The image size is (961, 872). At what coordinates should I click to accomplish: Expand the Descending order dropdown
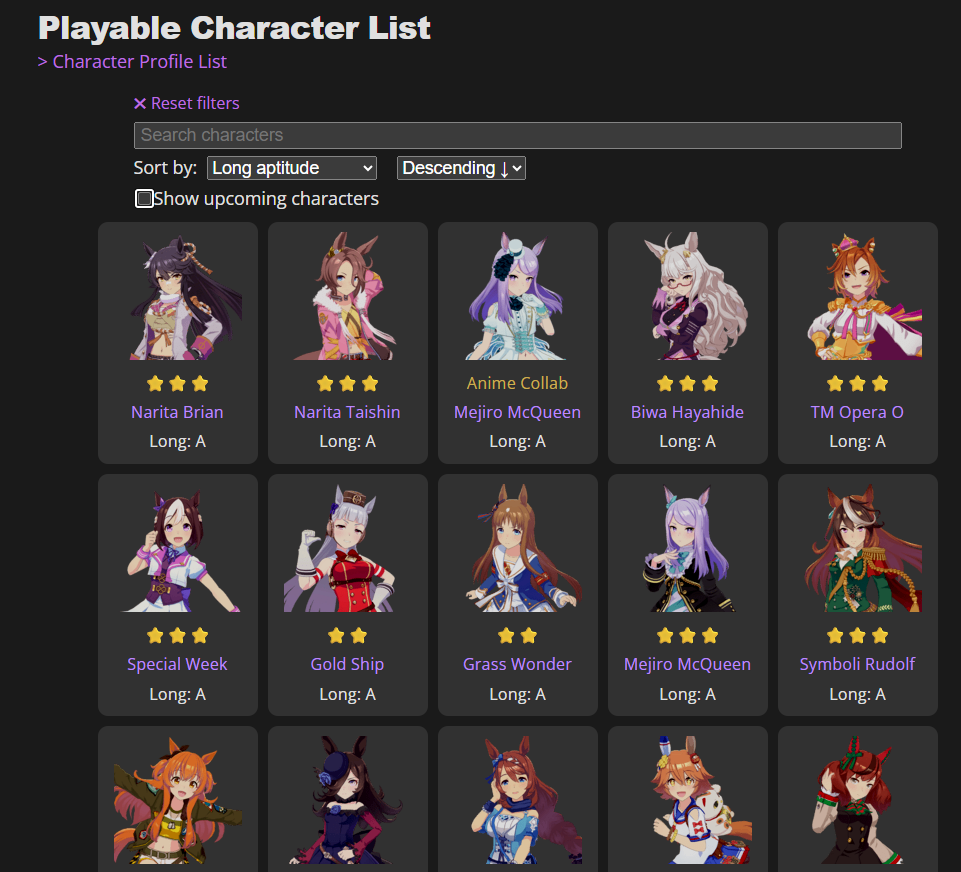coord(462,168)
